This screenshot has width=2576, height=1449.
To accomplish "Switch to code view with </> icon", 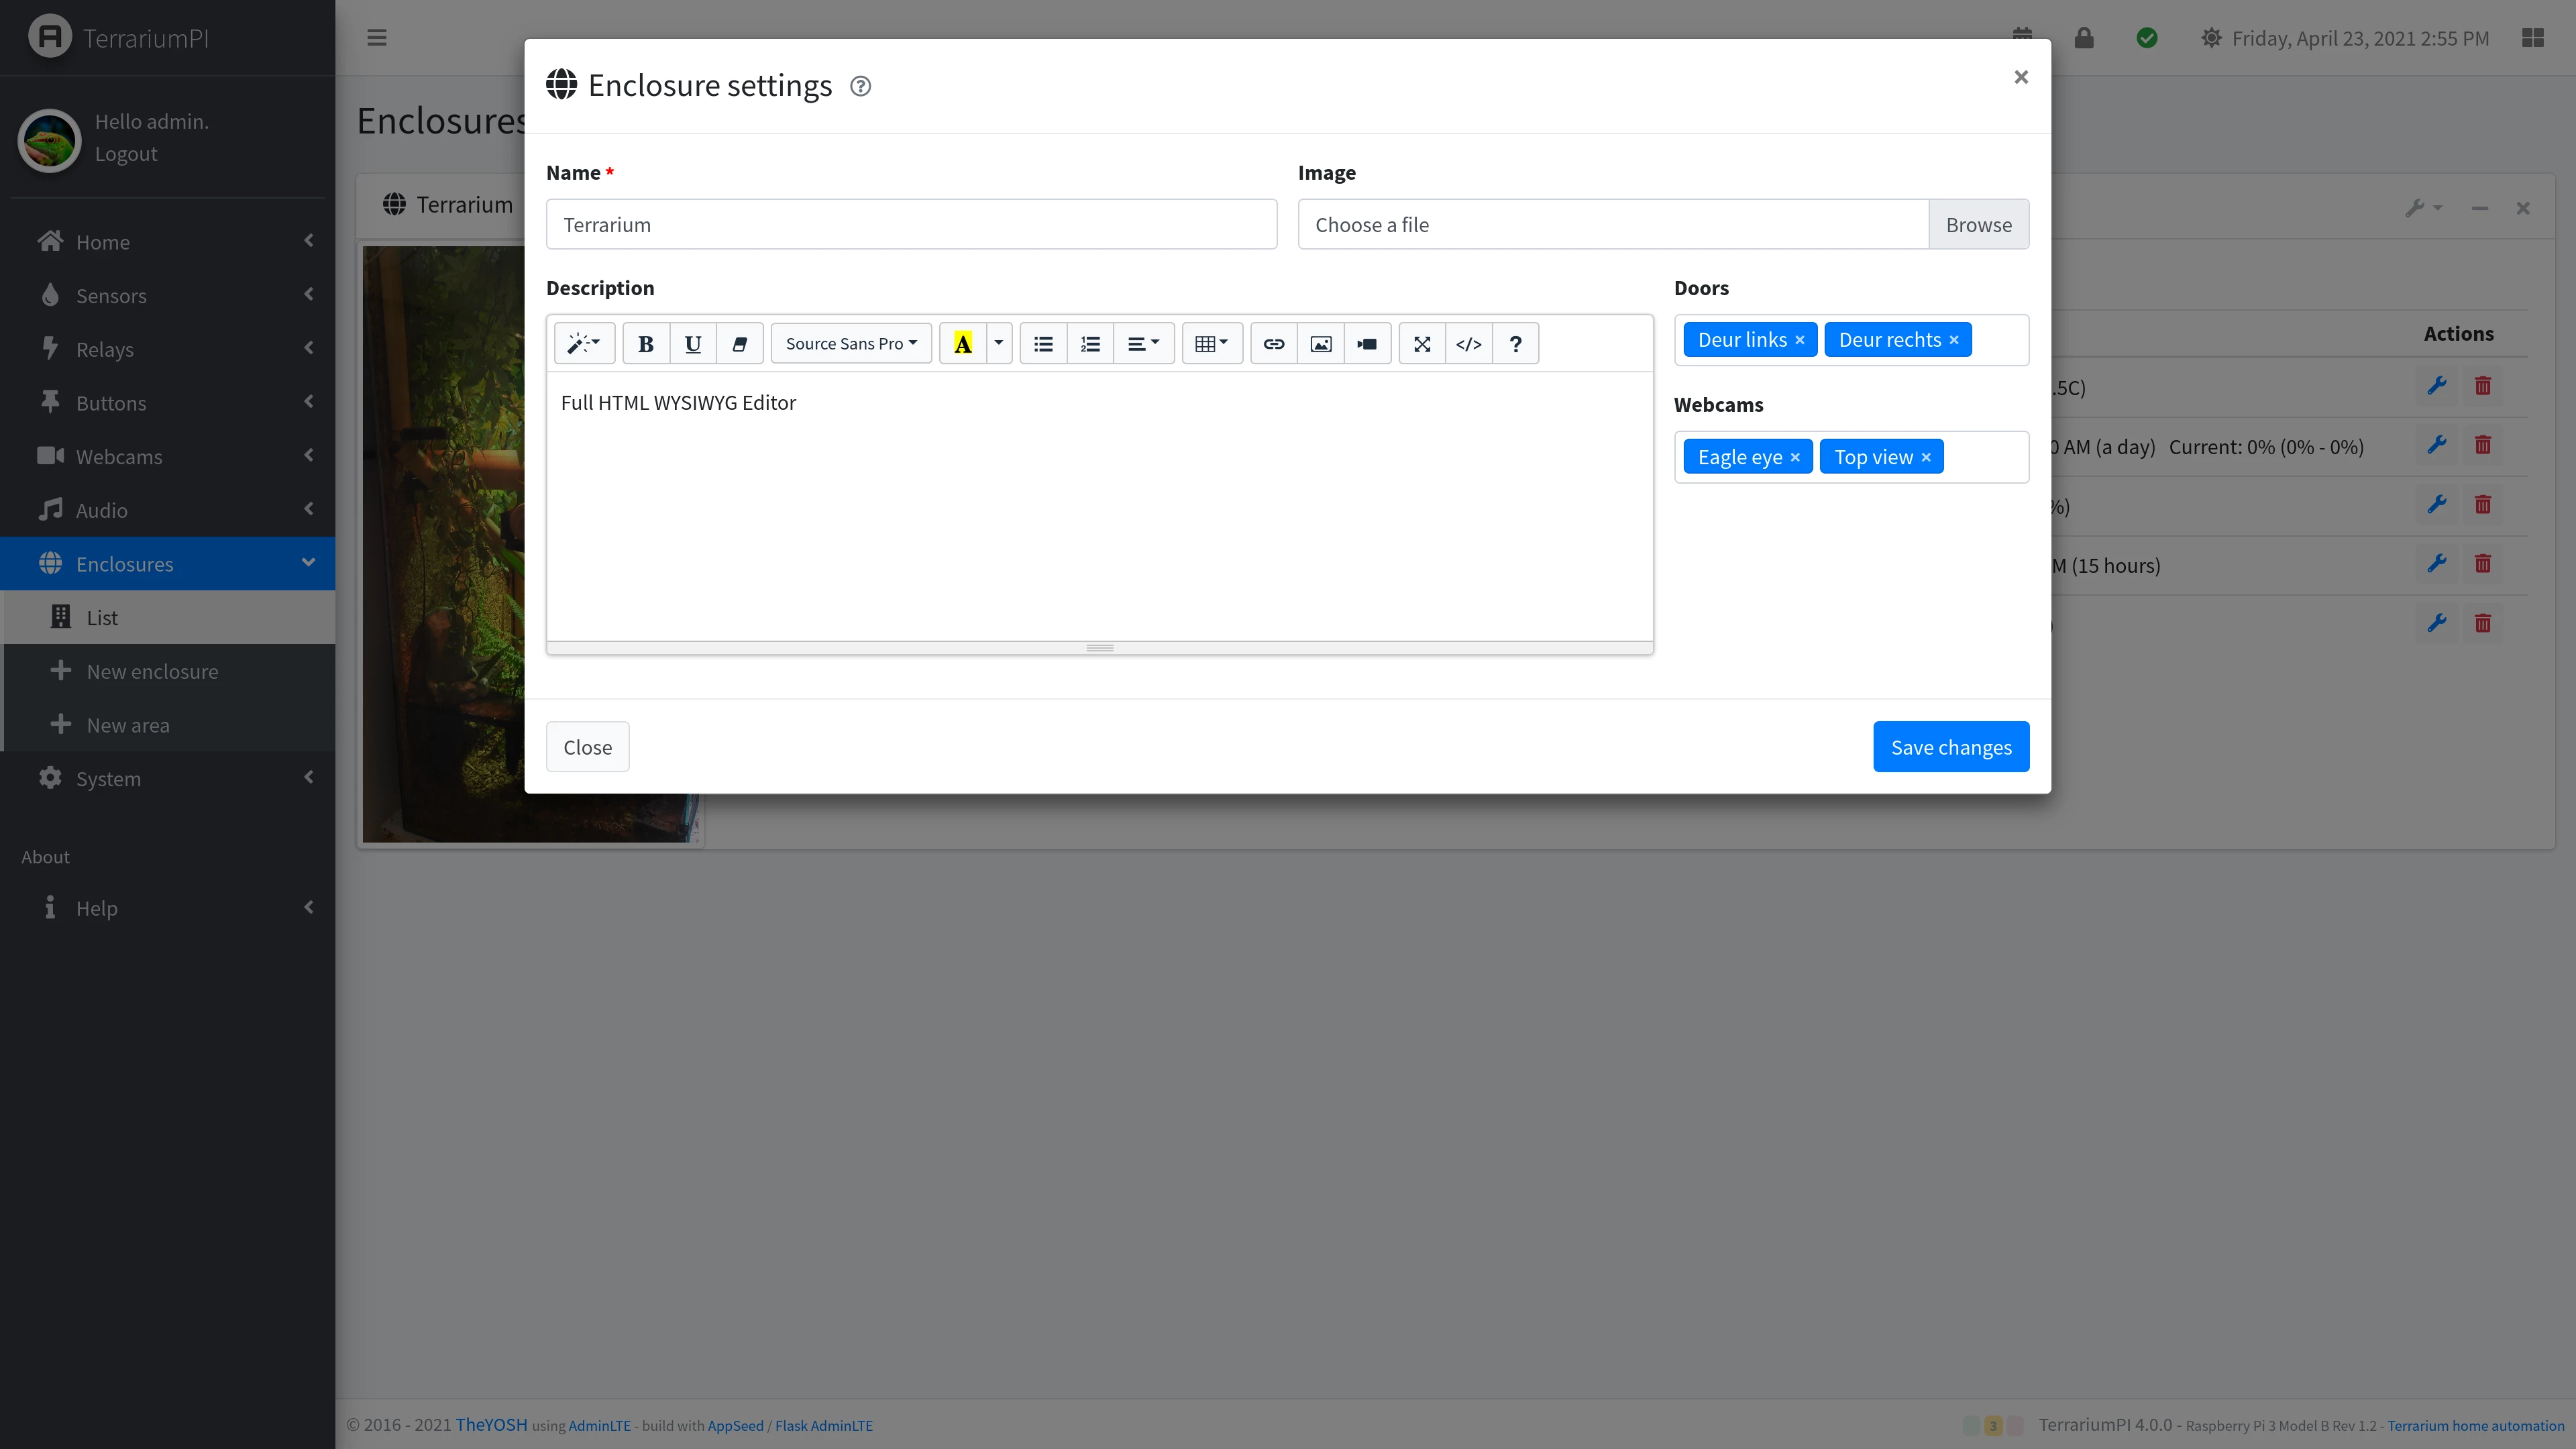I will click(1468, 344).
